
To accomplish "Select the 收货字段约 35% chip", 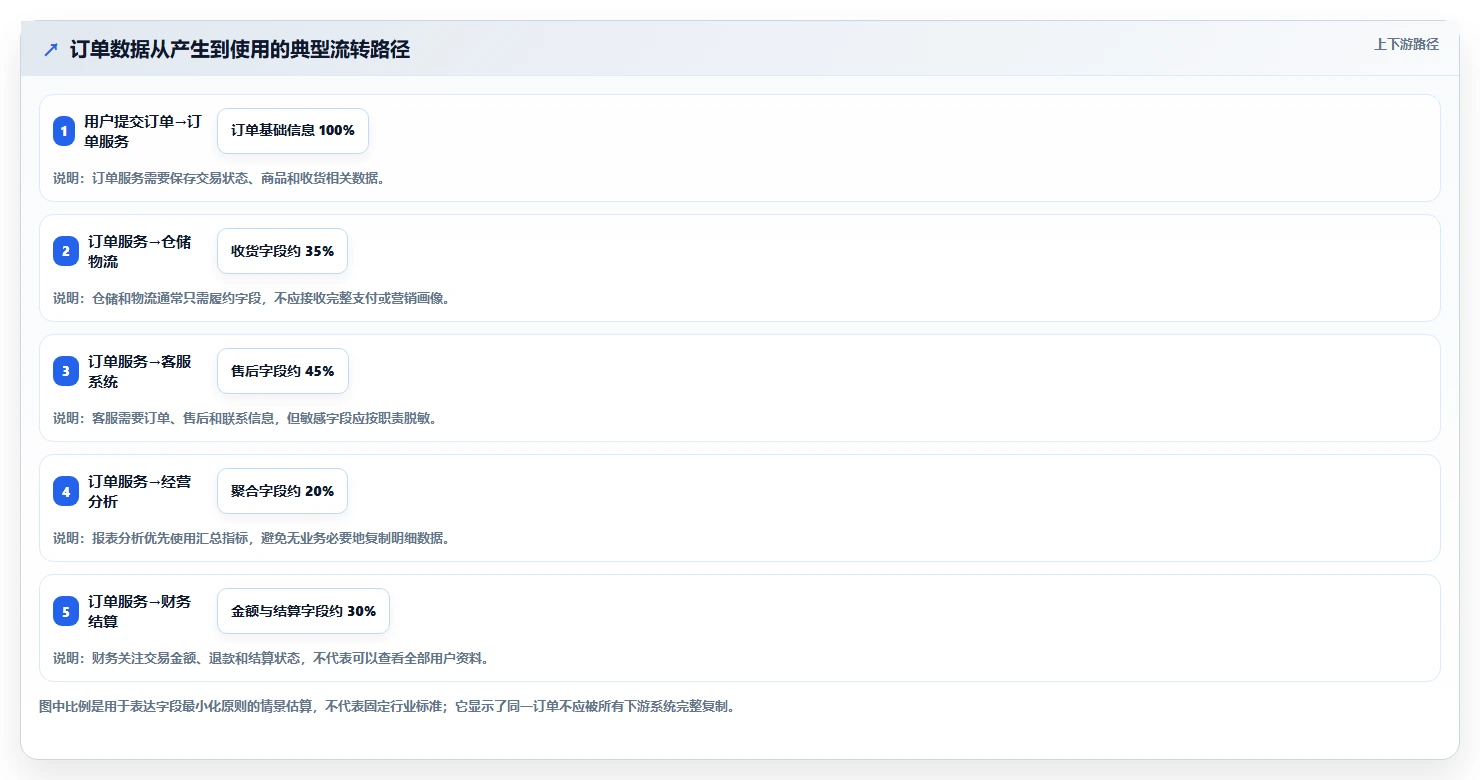I will click(x=282, y=251).
